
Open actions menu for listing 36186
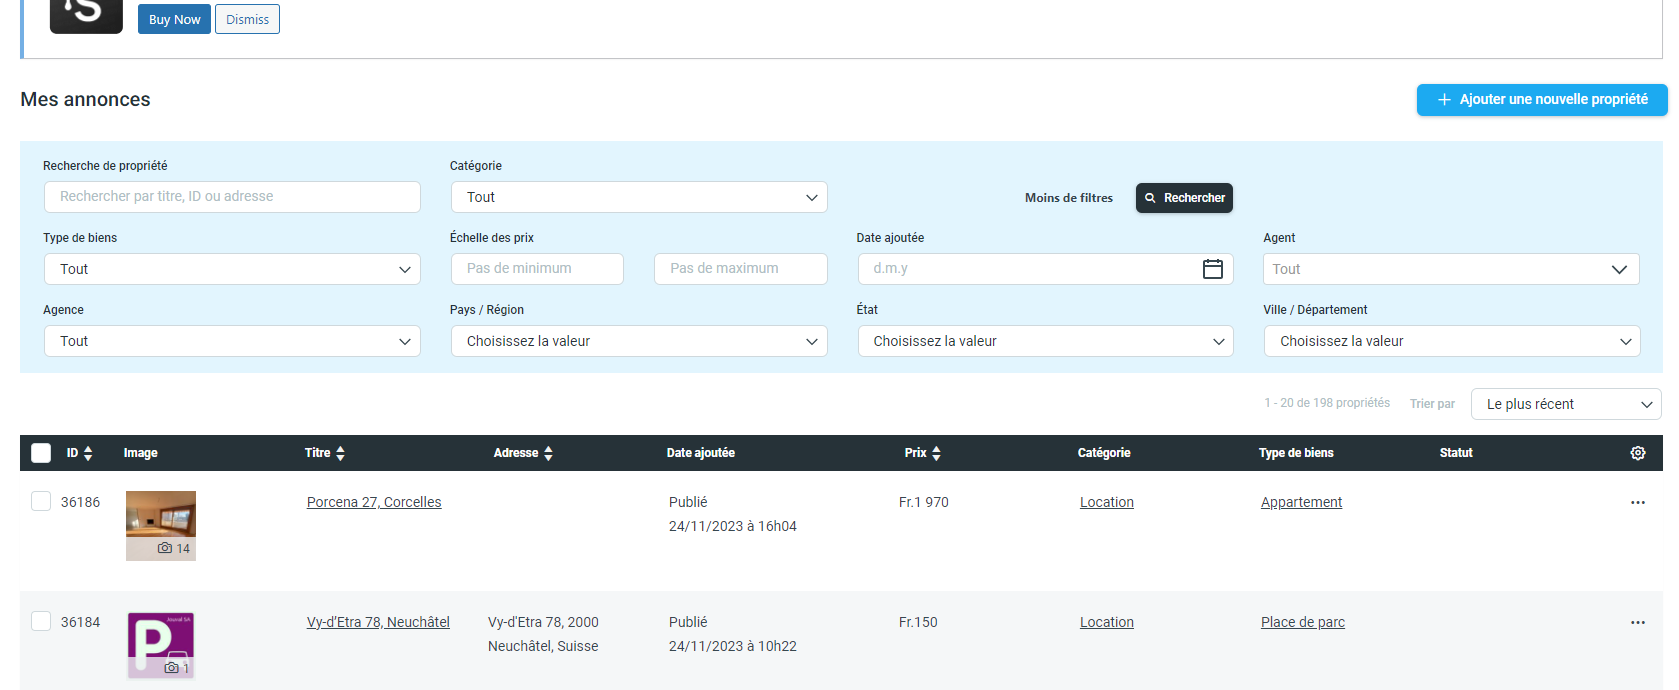[x=1637, y=502]
